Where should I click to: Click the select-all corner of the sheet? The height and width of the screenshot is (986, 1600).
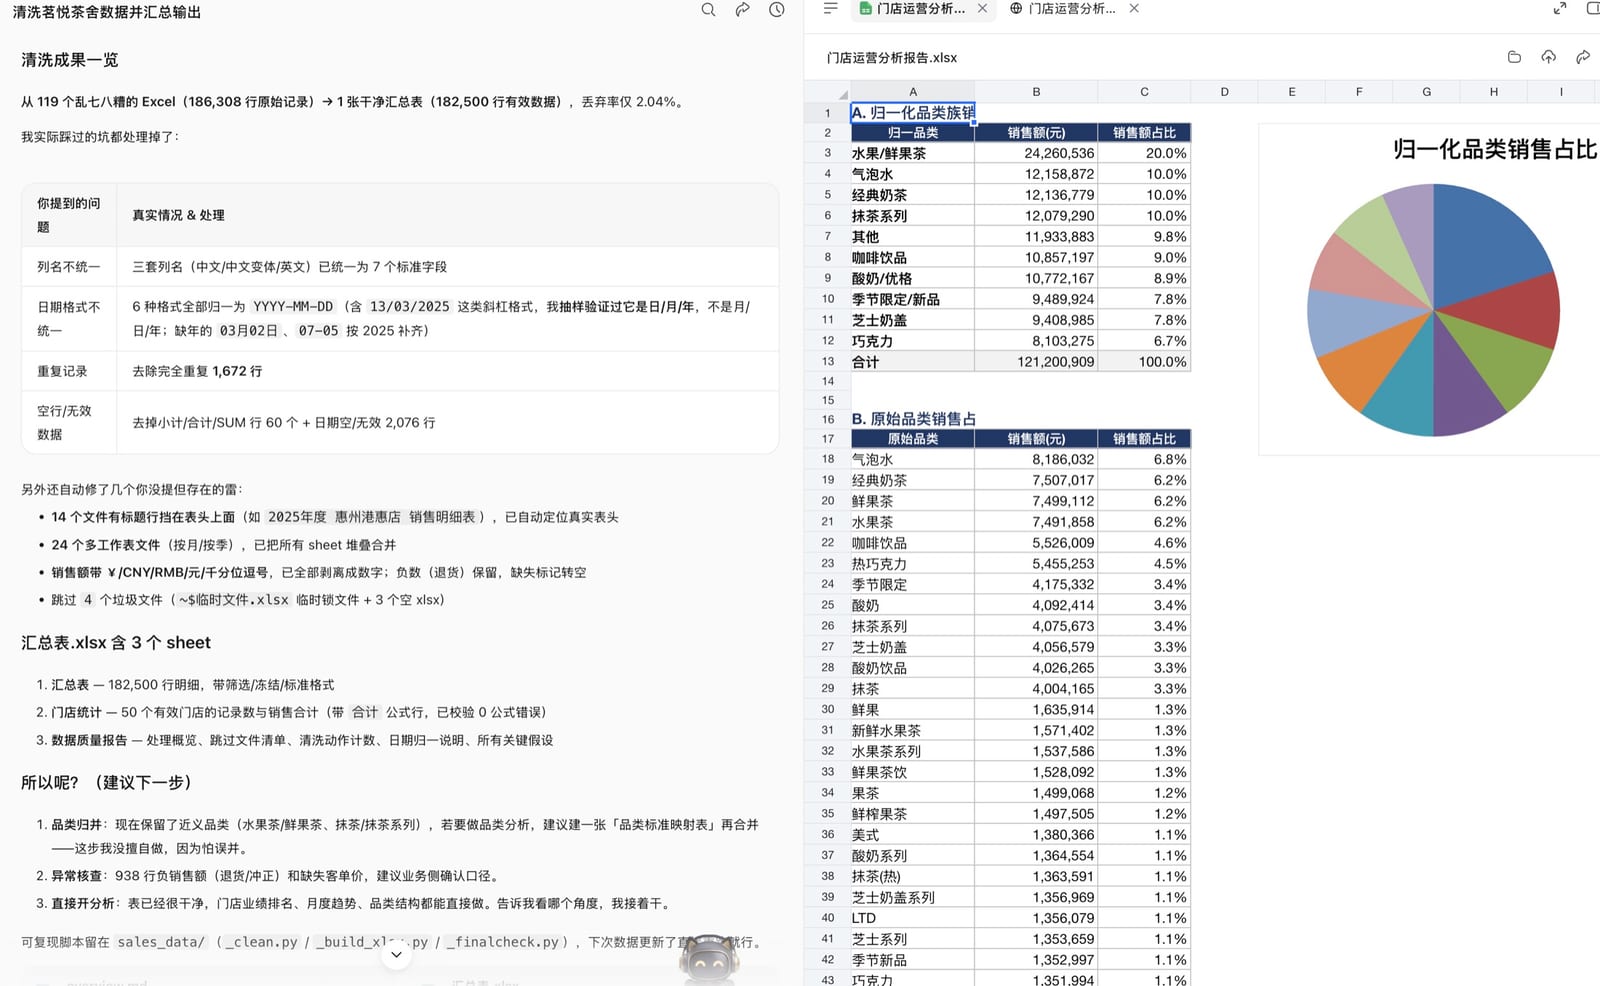pyautogui.click(x=828, y=92)
